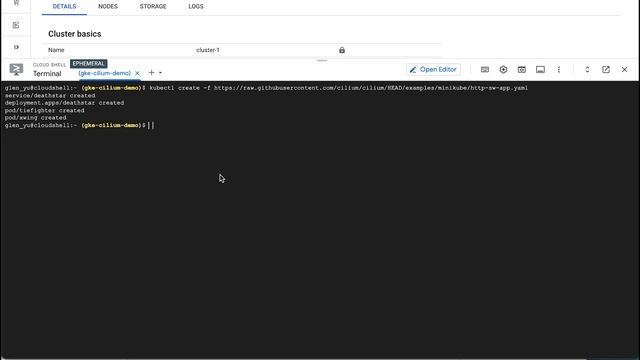Open session information monitor icon
The height and width of the screenshot is (360, 640).
point(540,70)
